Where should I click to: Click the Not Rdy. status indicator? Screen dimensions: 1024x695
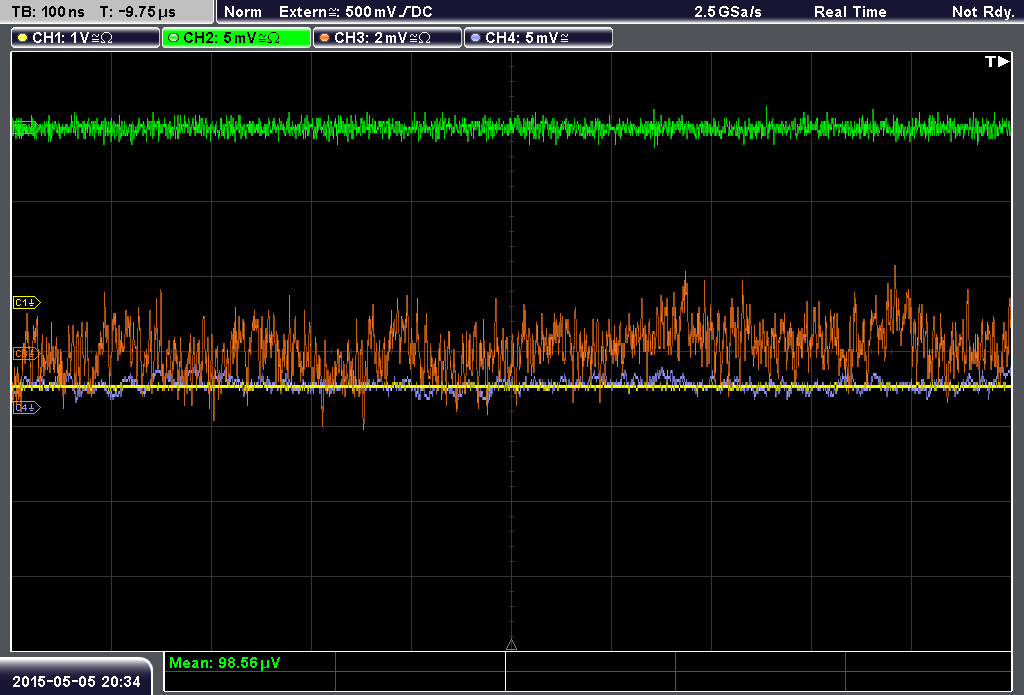(983, 12)
